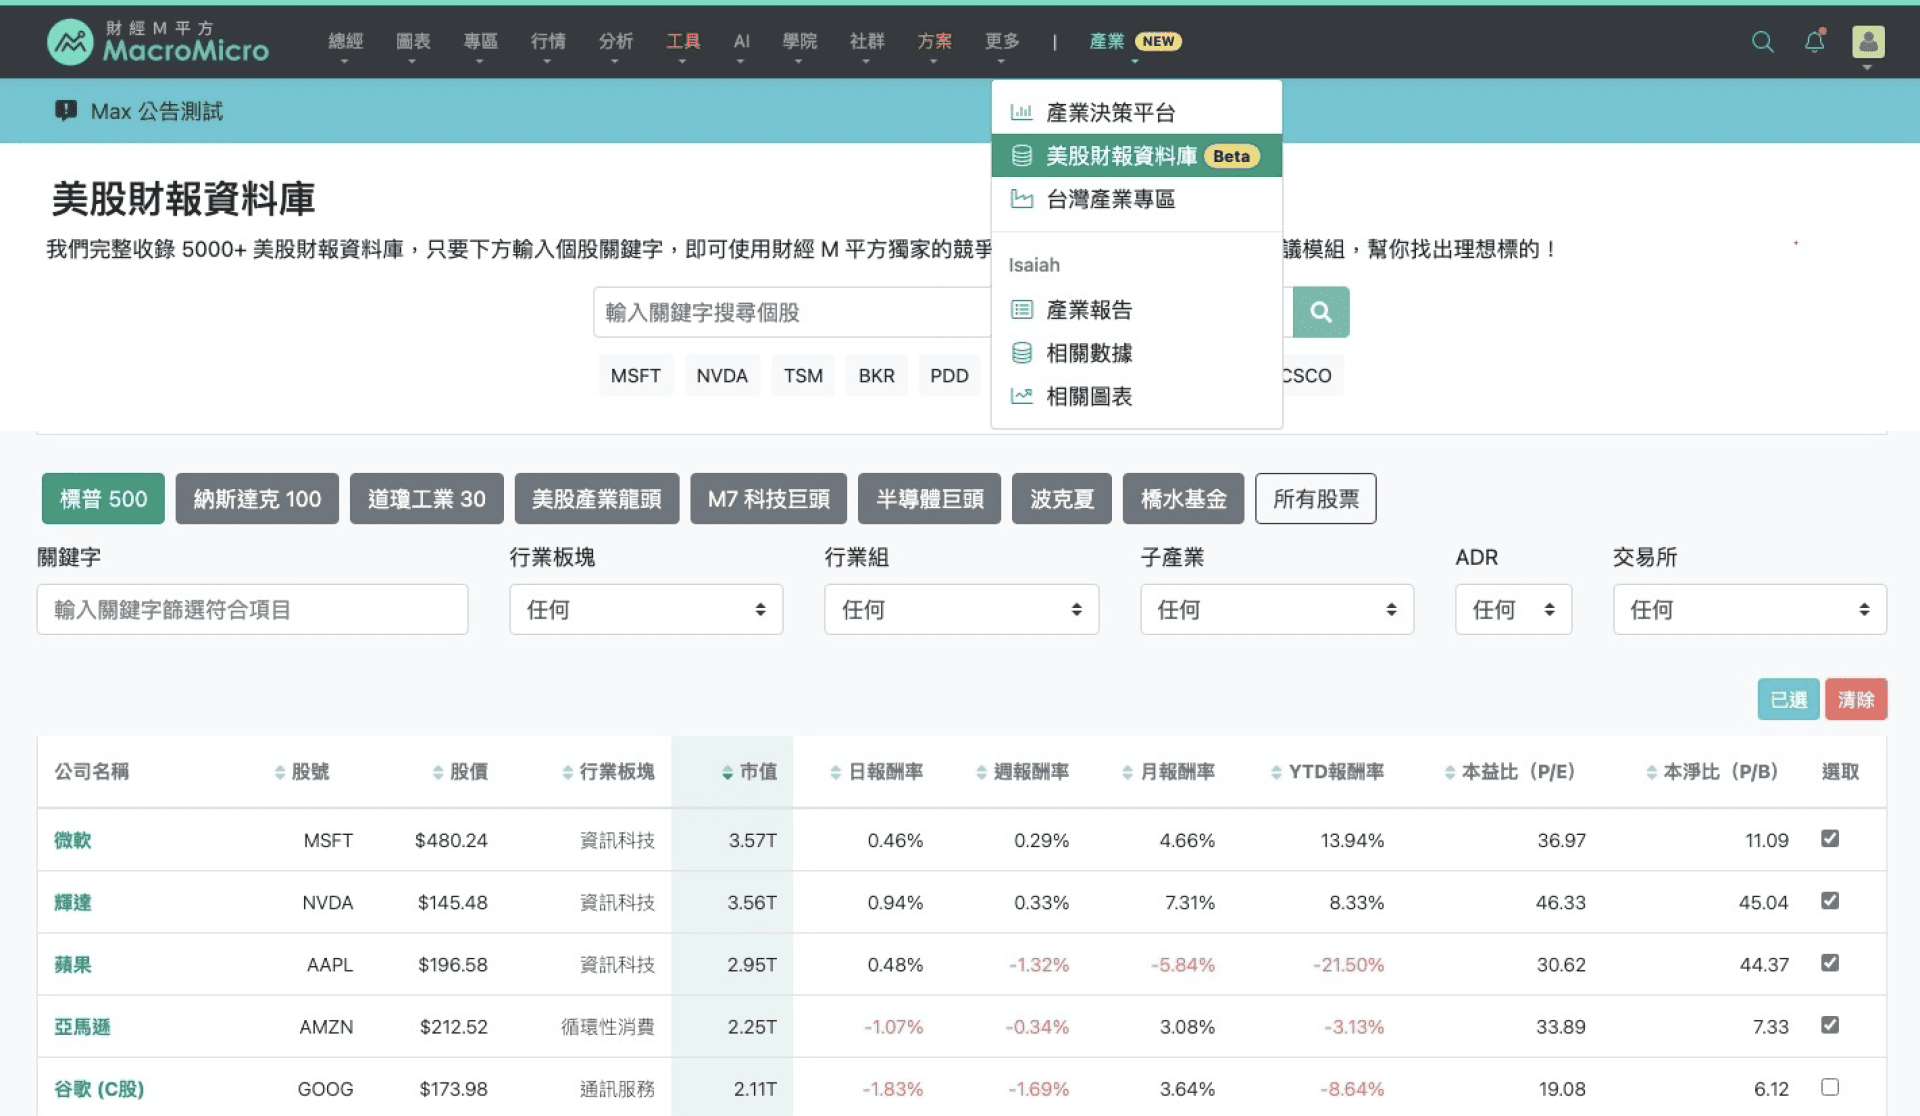Uncheck the AMZN row selection checkbox
The image size is (1920, 1116).
[x=1830, y=1025]
